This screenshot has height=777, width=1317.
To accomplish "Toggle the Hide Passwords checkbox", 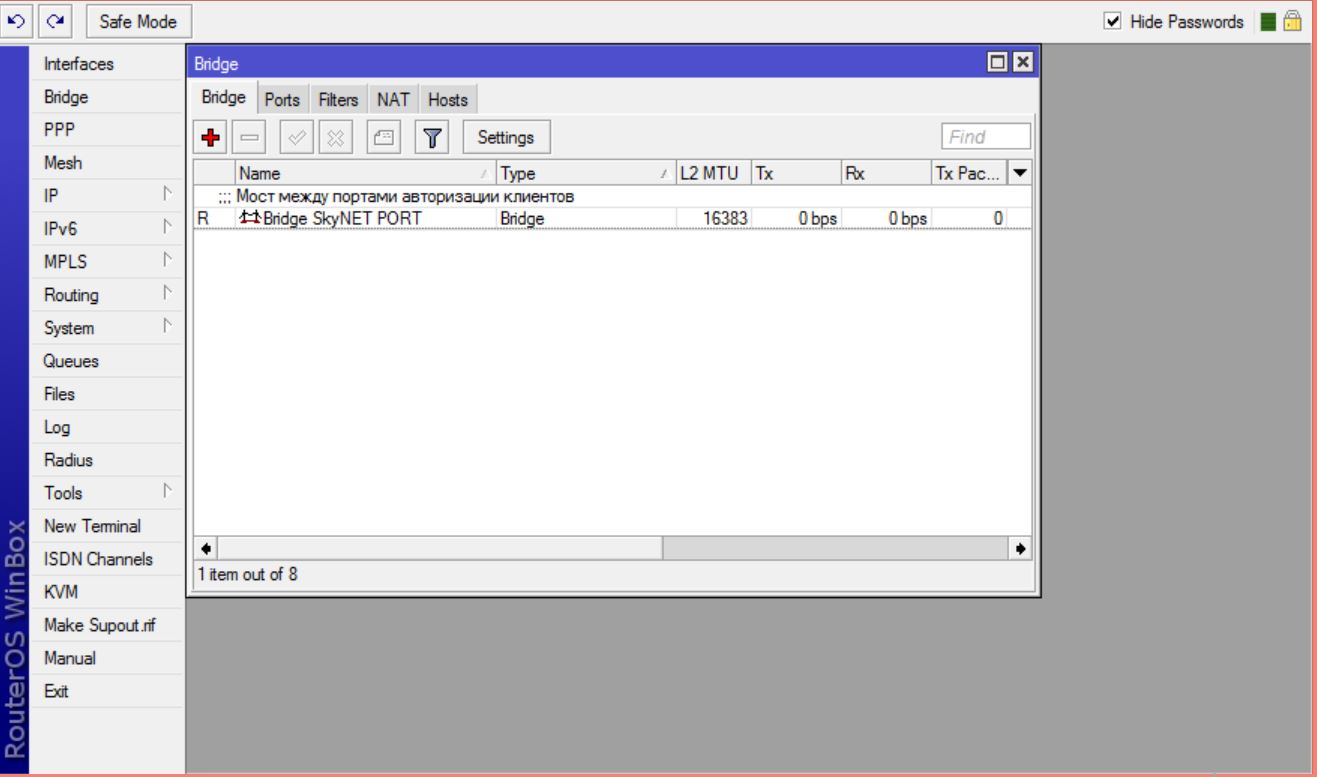I will (1112, 21).
